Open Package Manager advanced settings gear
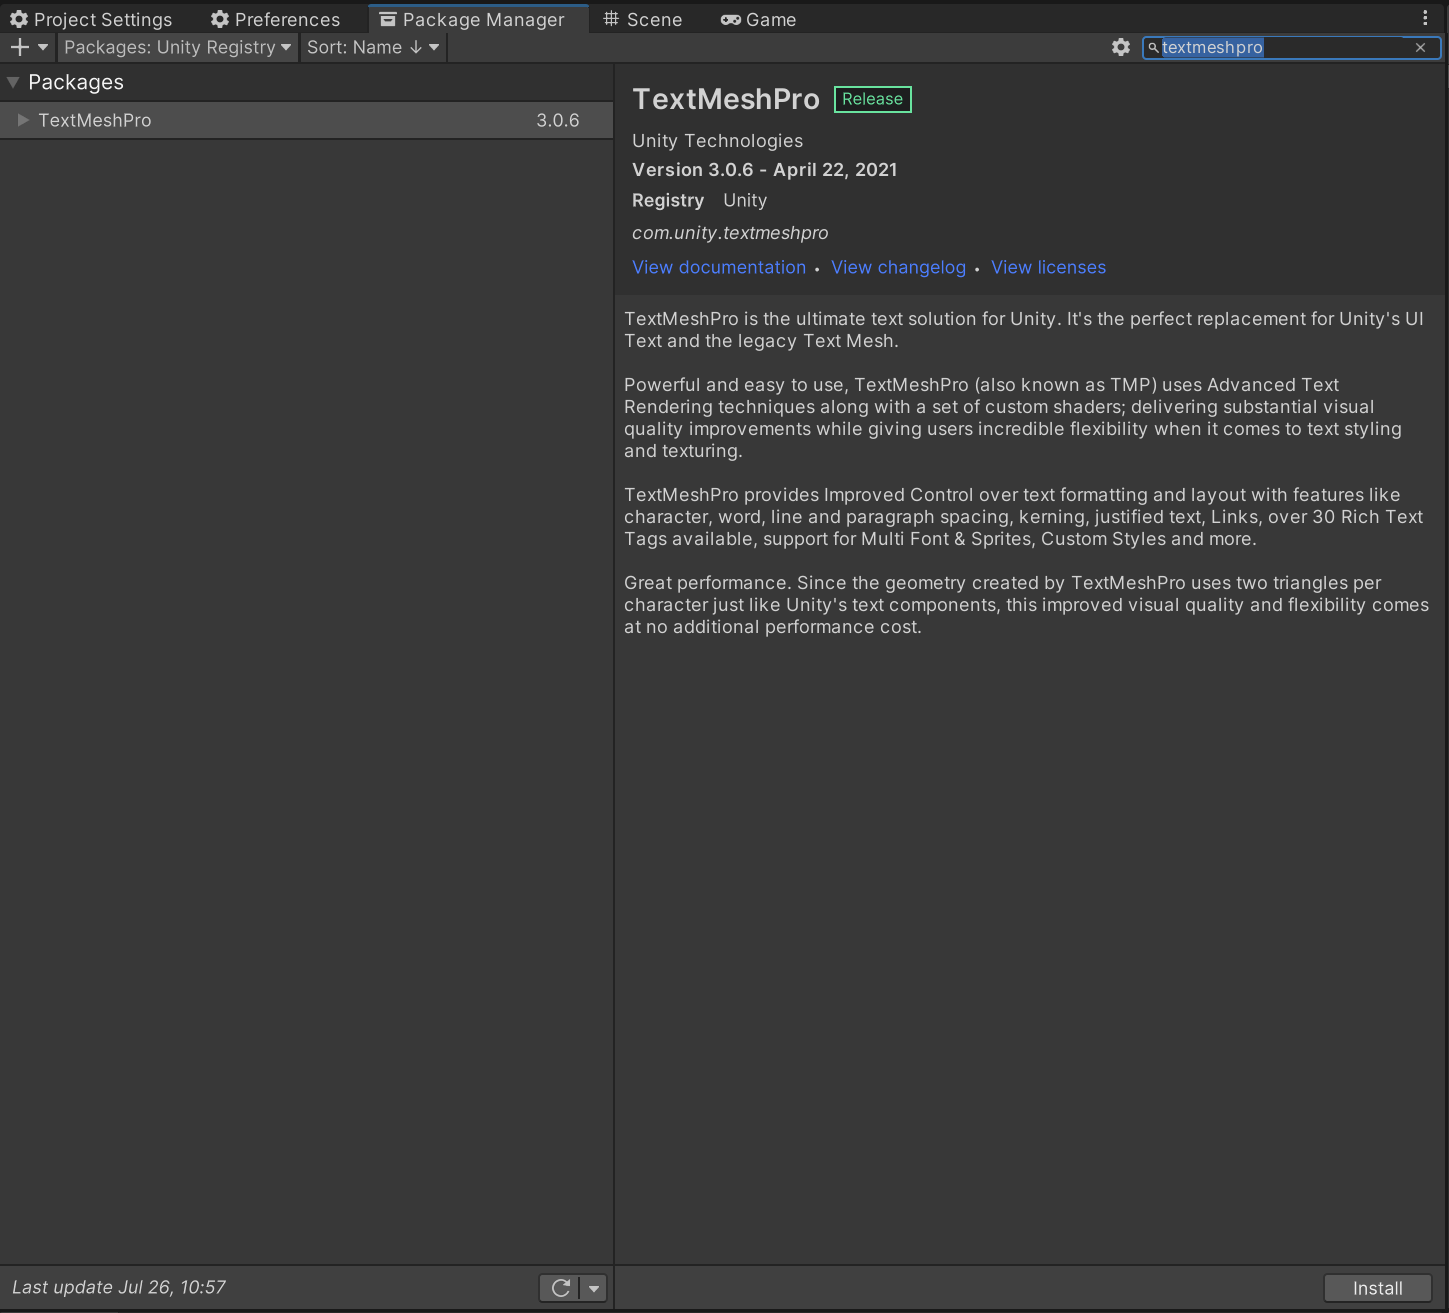Image resolution: width=1449 pixels, height=1313 pixels. (x=1121, y=47)
